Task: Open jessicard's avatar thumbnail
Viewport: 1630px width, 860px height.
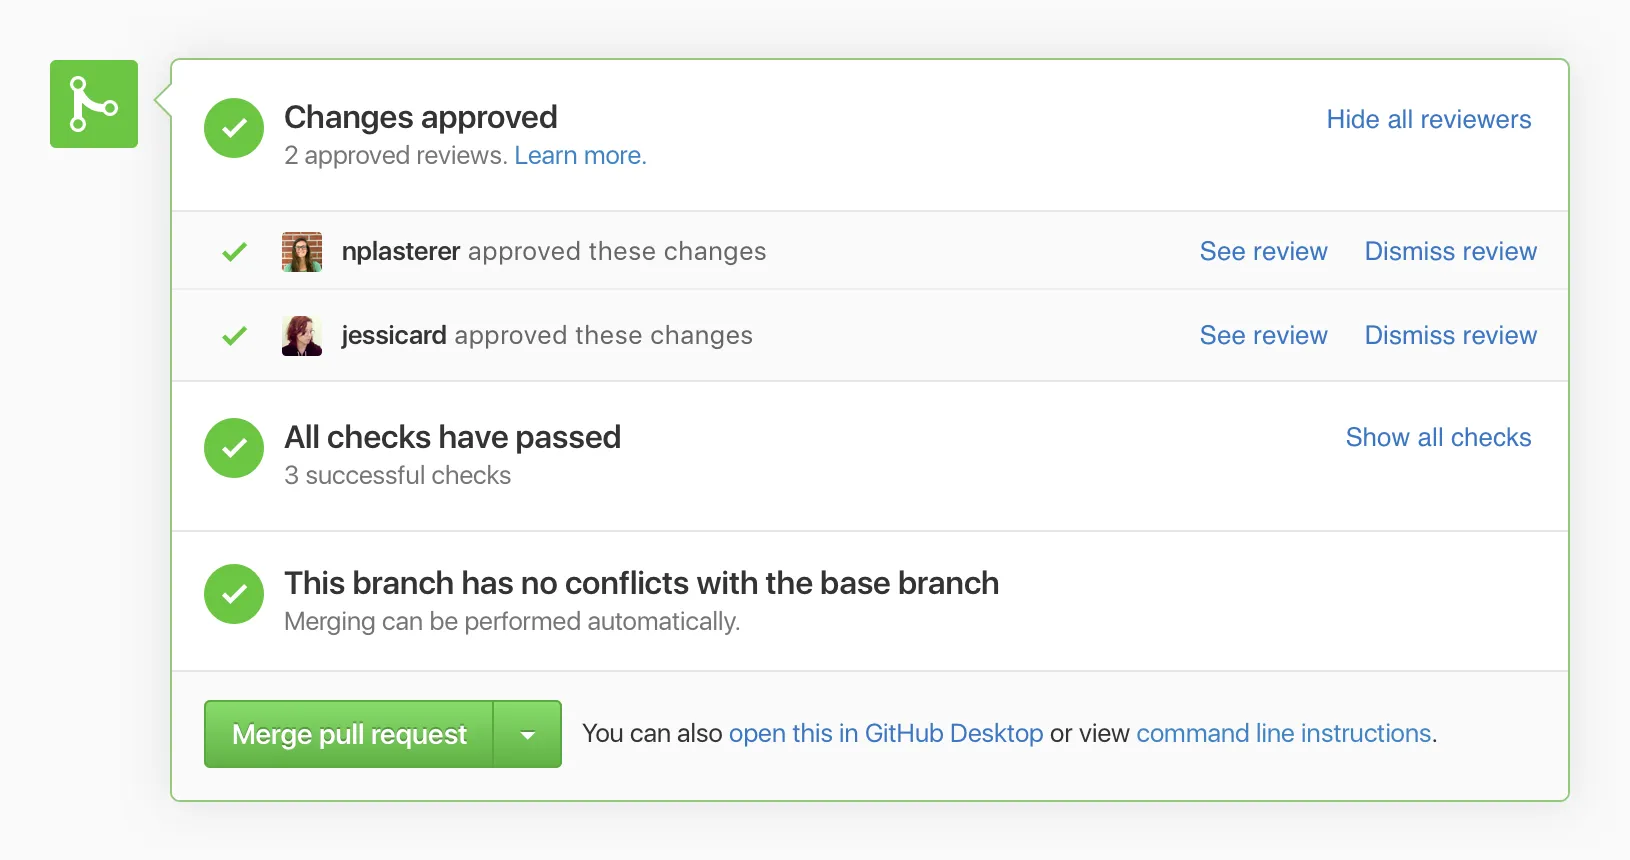Action: (x=302, y=336)
